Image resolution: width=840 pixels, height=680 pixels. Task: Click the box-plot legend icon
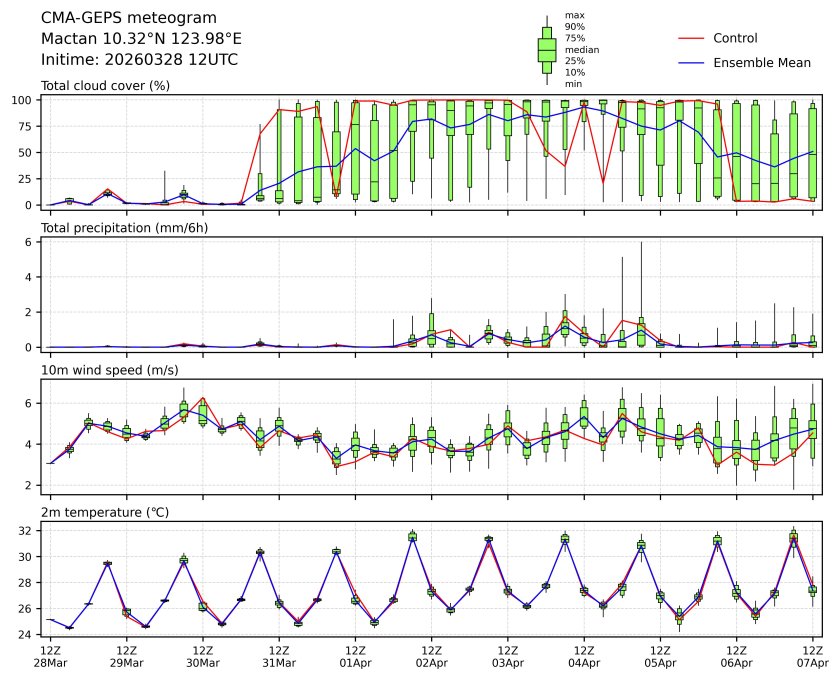pos(547,50)
